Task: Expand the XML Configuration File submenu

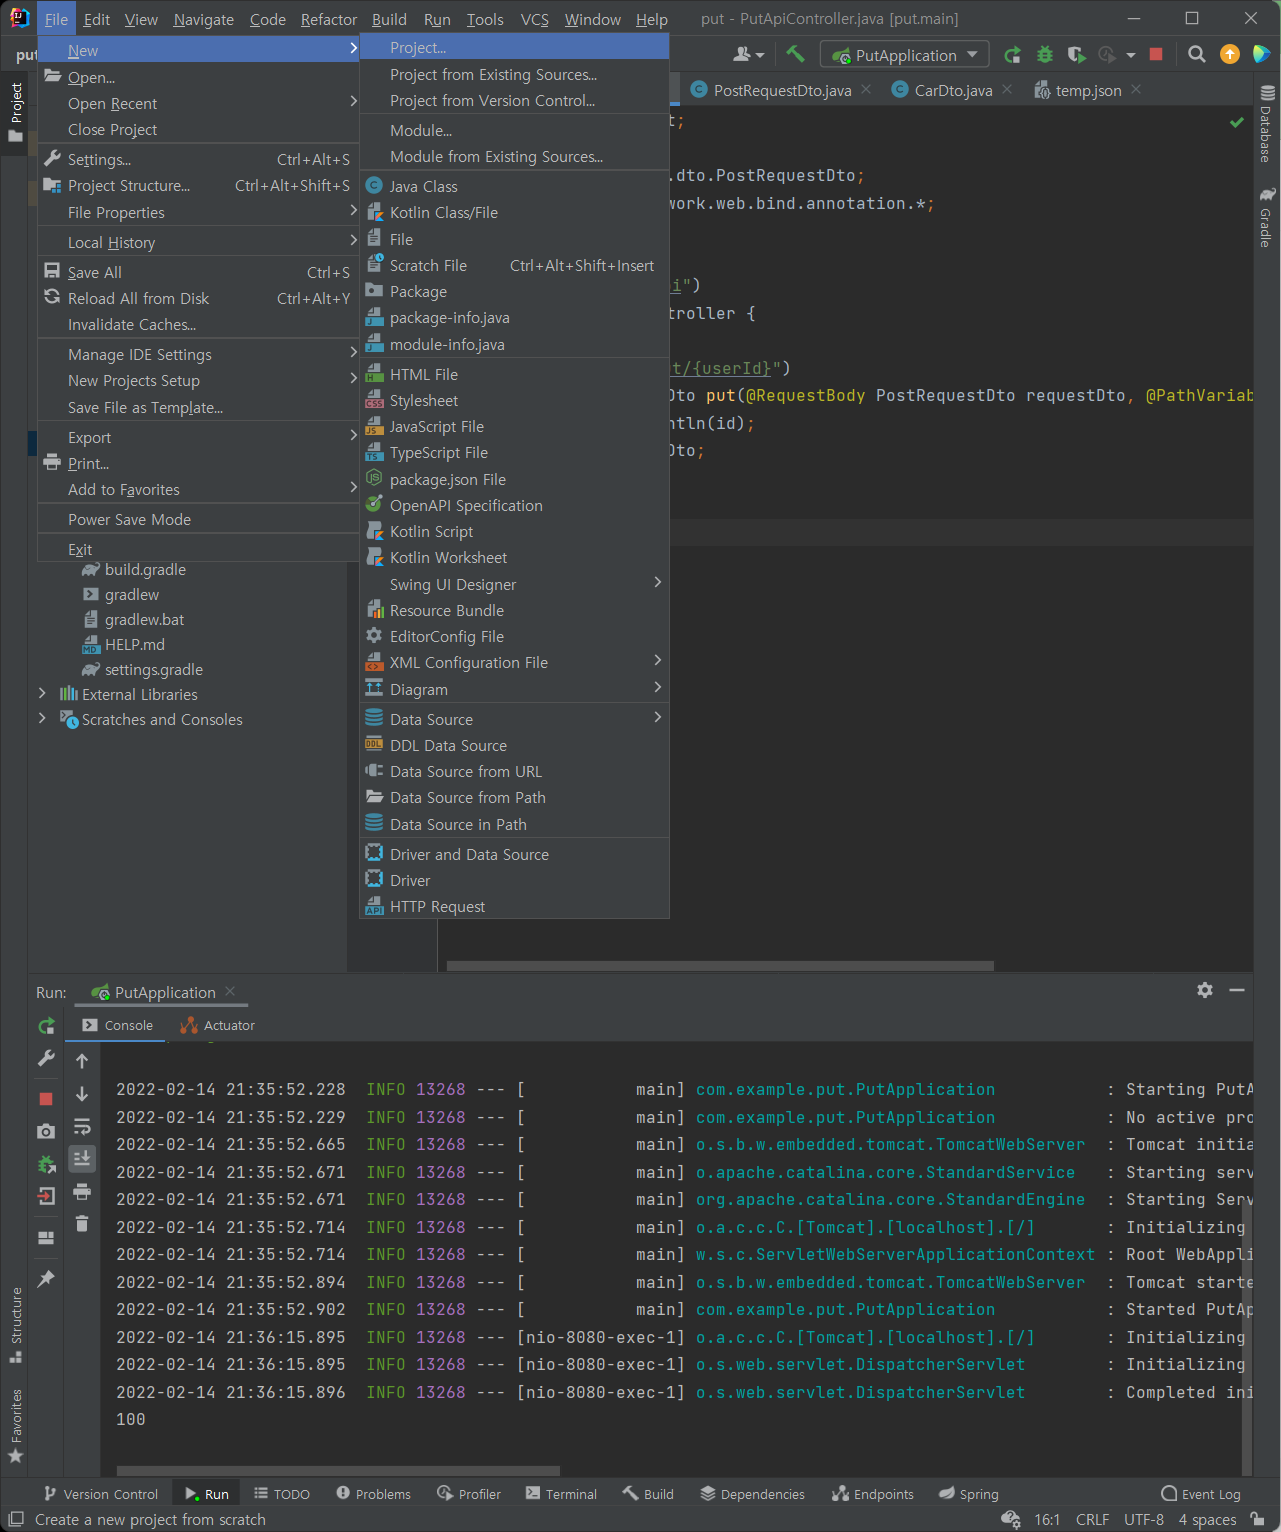Action: coord(514,662)
